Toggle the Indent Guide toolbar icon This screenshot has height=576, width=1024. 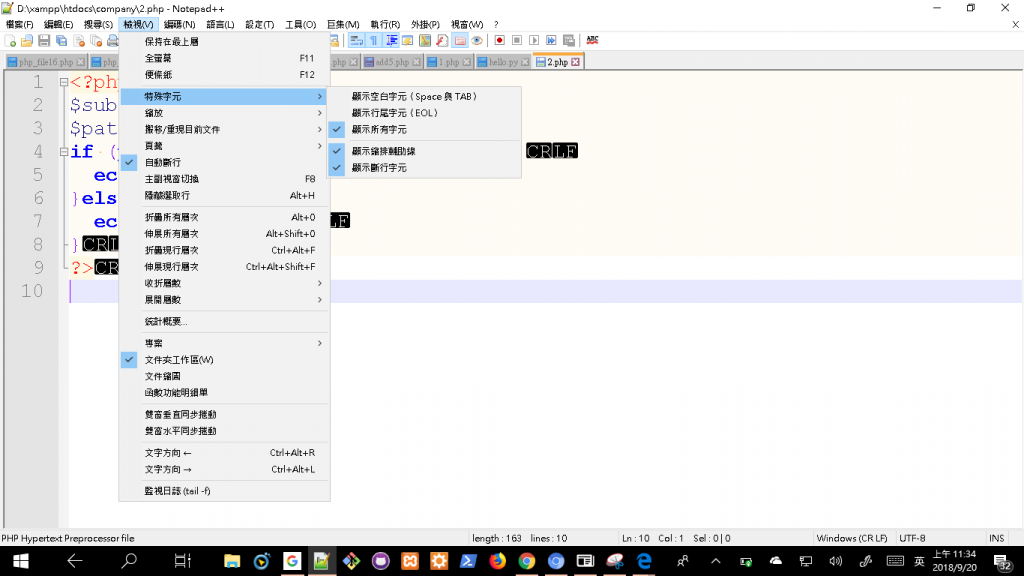click(x=391, y=40)
